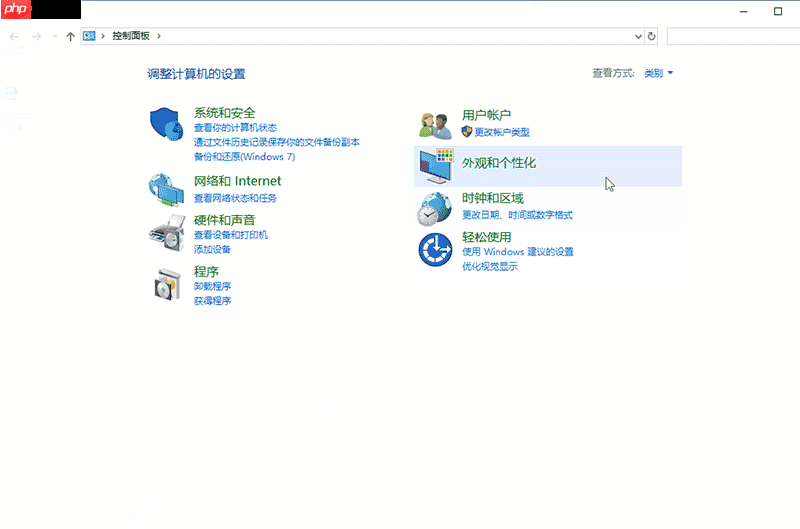Click the 添加设备 link
Viewport: 800px width, 529px height.
[x=212, y=249]
